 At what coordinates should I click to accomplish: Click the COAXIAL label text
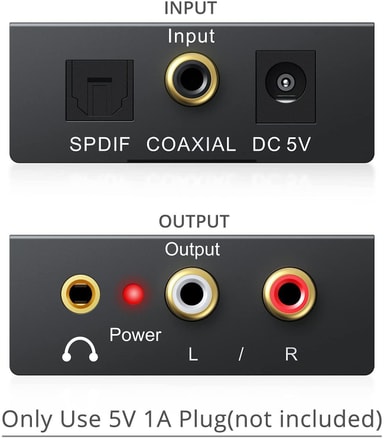191,144
